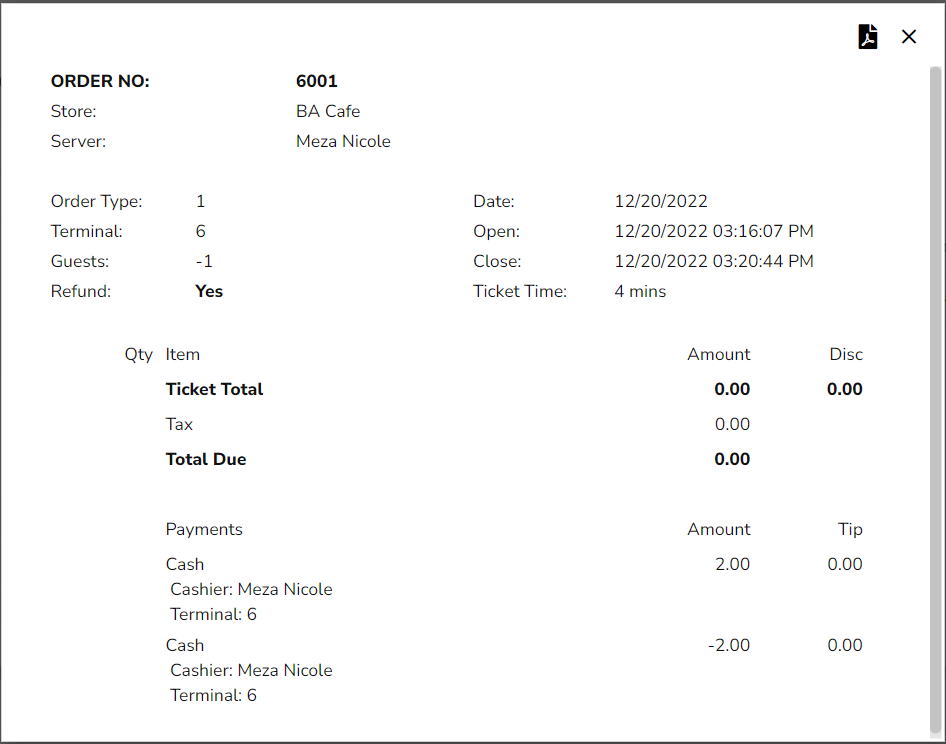Screen dimensions: 946x744
Task: Click the Tip column header
Action: pos(850,529)
